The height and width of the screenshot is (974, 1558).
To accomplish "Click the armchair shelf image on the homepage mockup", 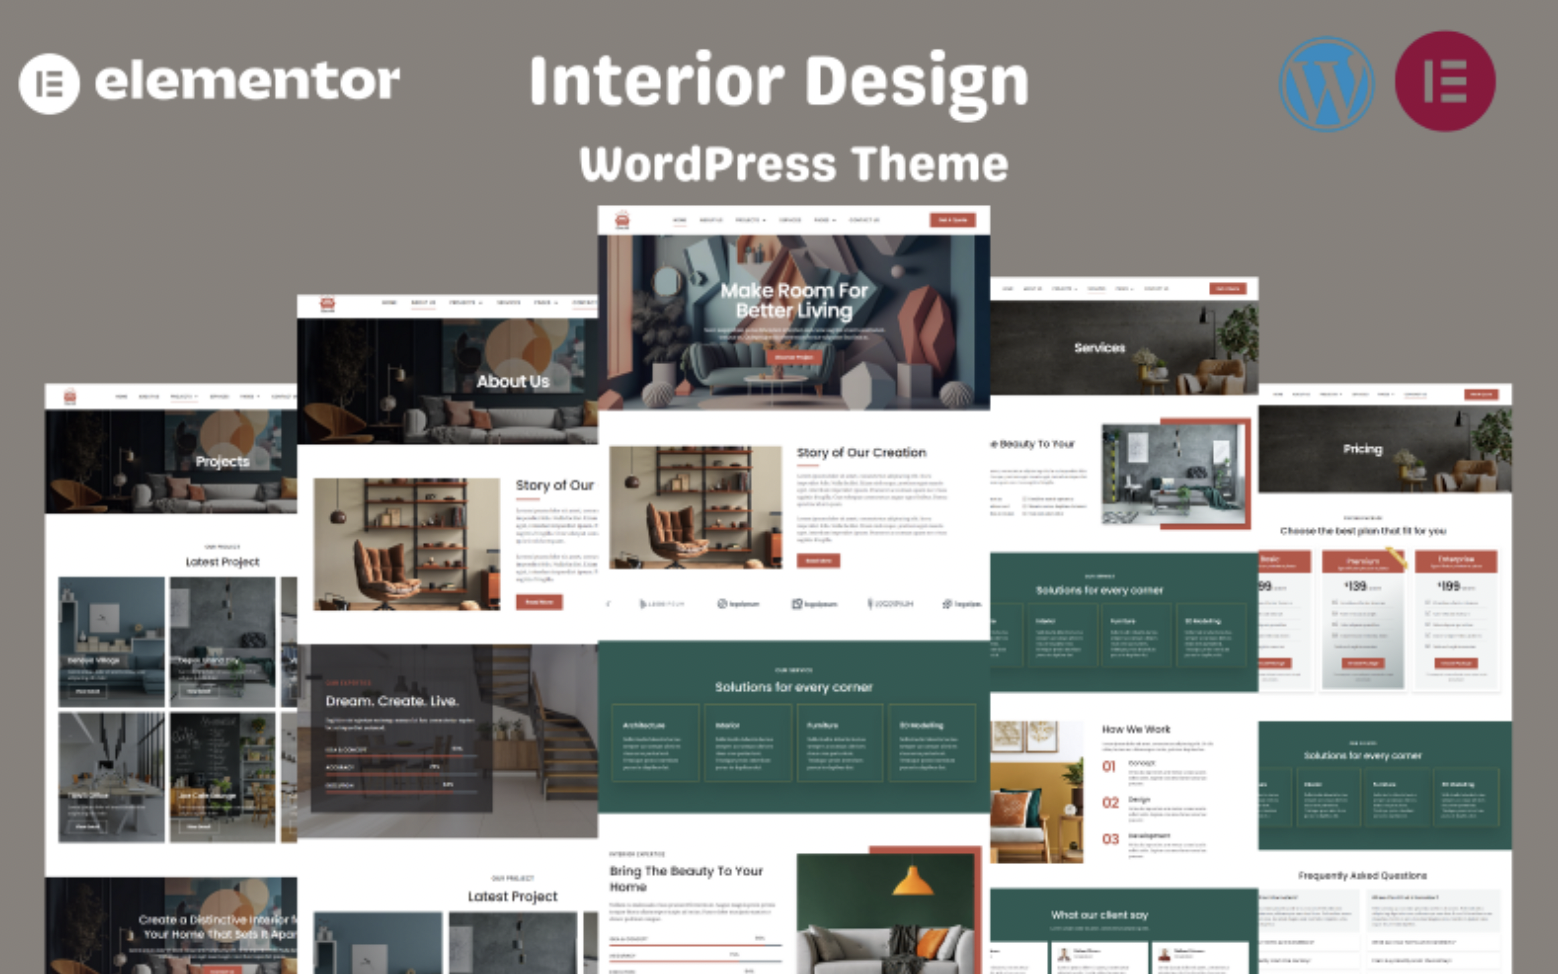I will click(696, 508).
